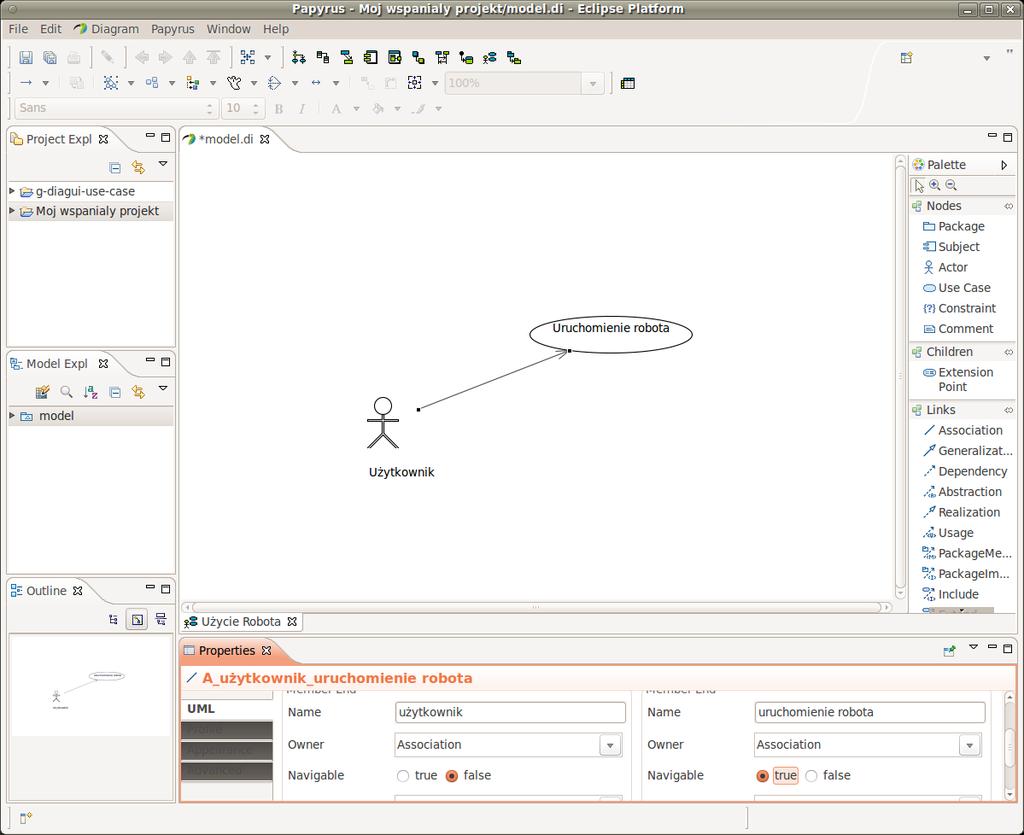
Task: Open the Project Explorer view menu
Action: (x=163, y=164)
